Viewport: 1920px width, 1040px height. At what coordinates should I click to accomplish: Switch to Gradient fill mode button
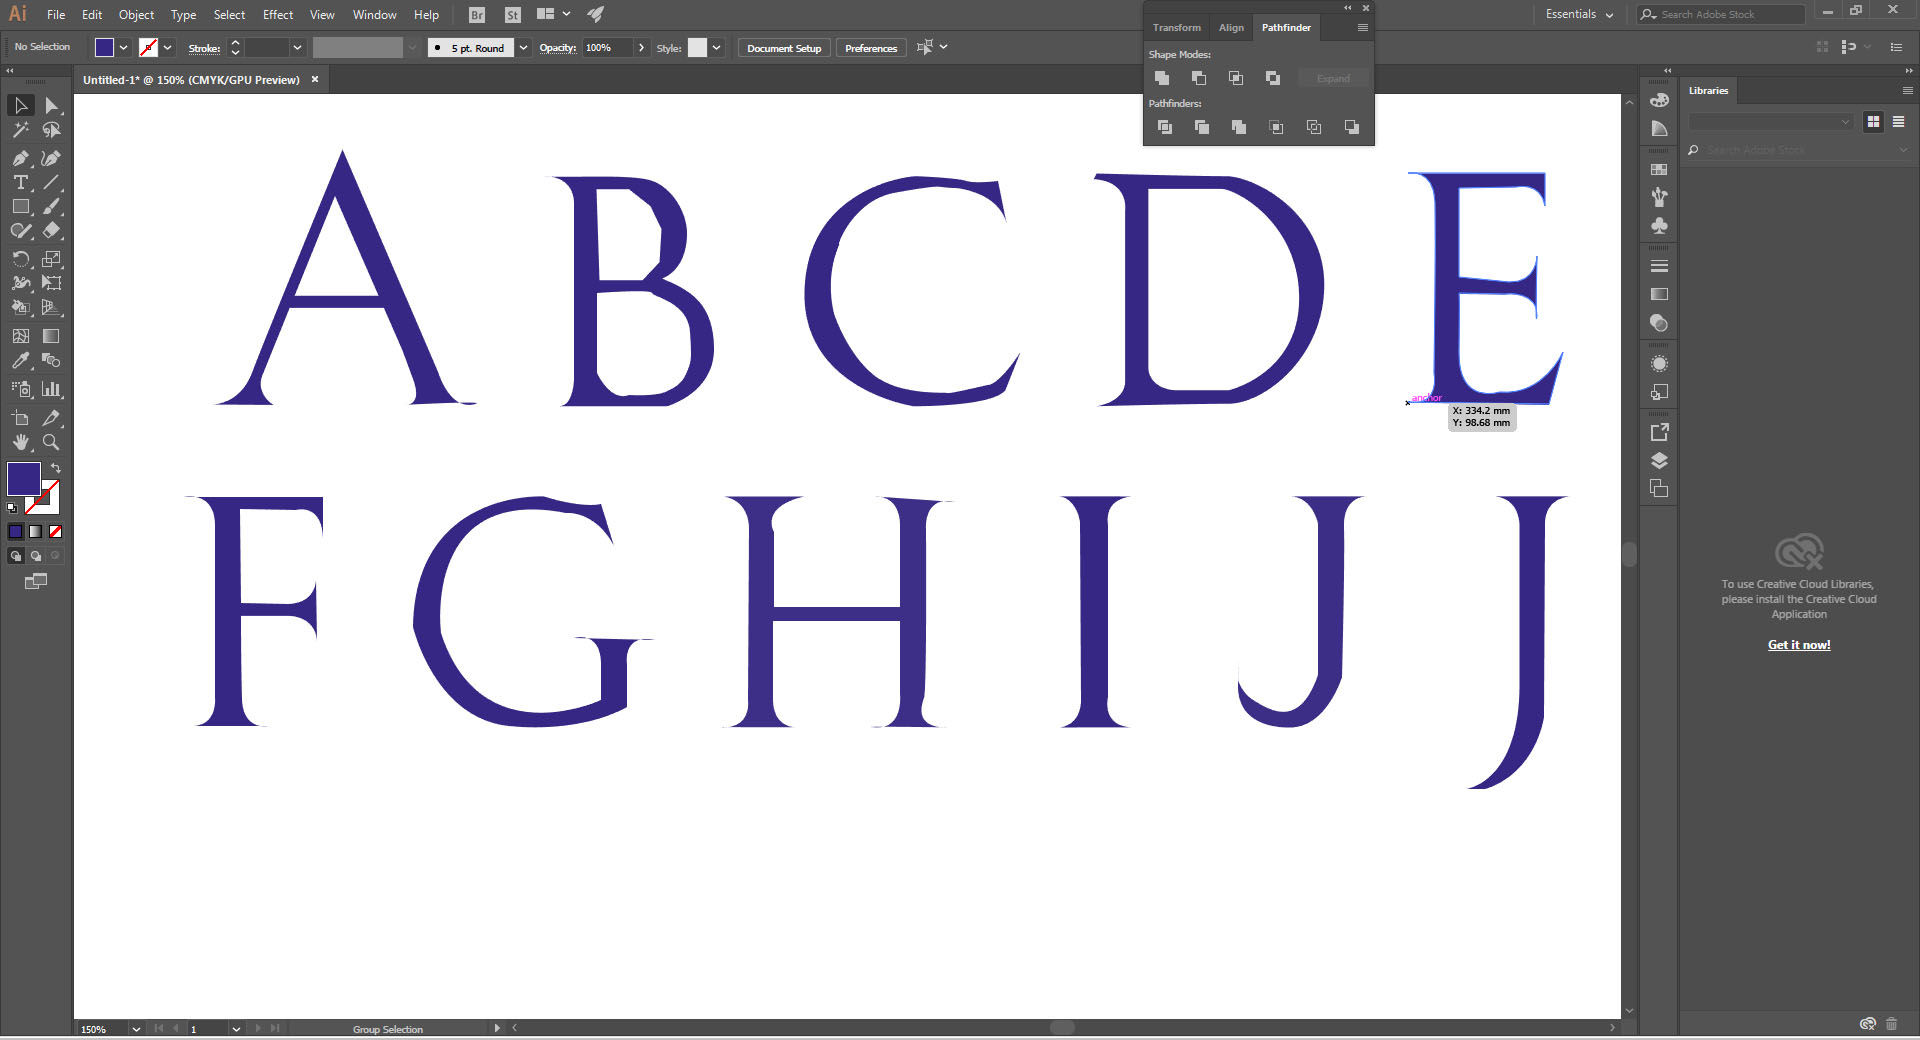coord(36,532)
